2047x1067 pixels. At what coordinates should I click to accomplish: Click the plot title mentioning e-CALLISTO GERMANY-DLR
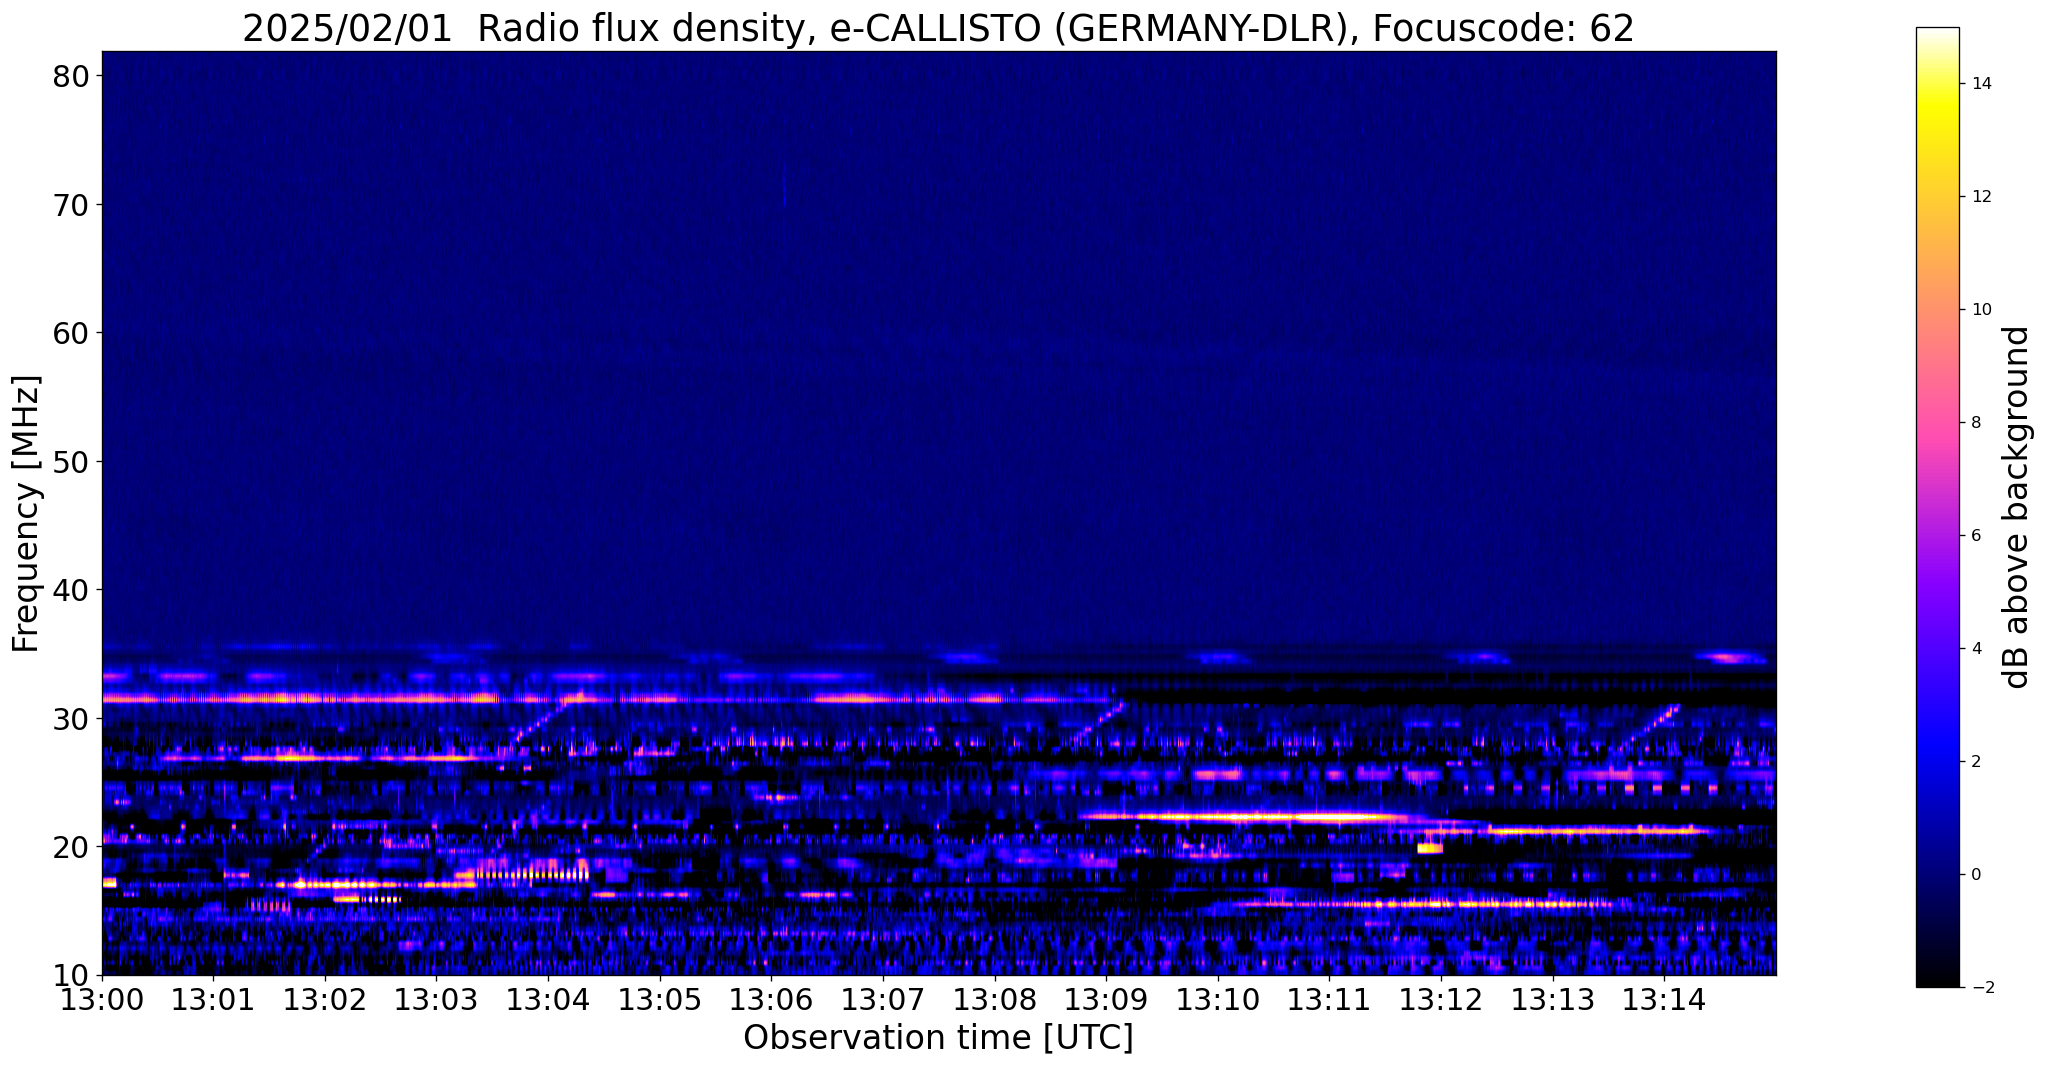point(938,28)
